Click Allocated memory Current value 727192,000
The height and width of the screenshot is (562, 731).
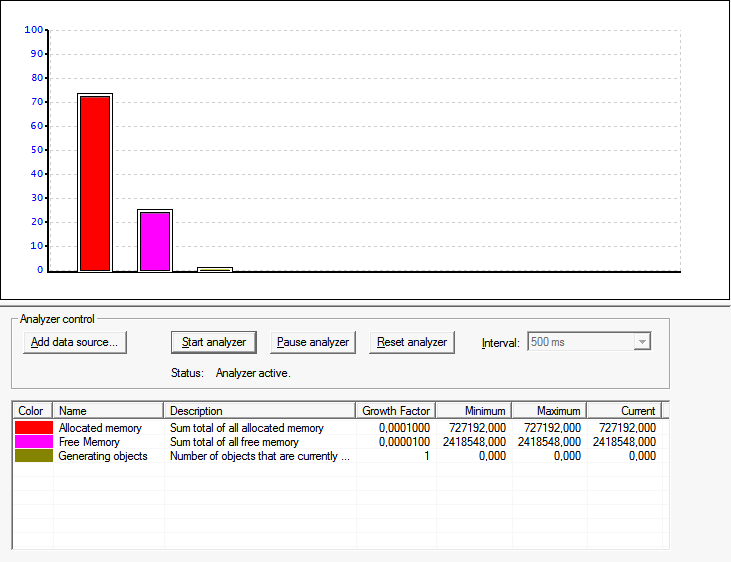[x=628, y=428]
